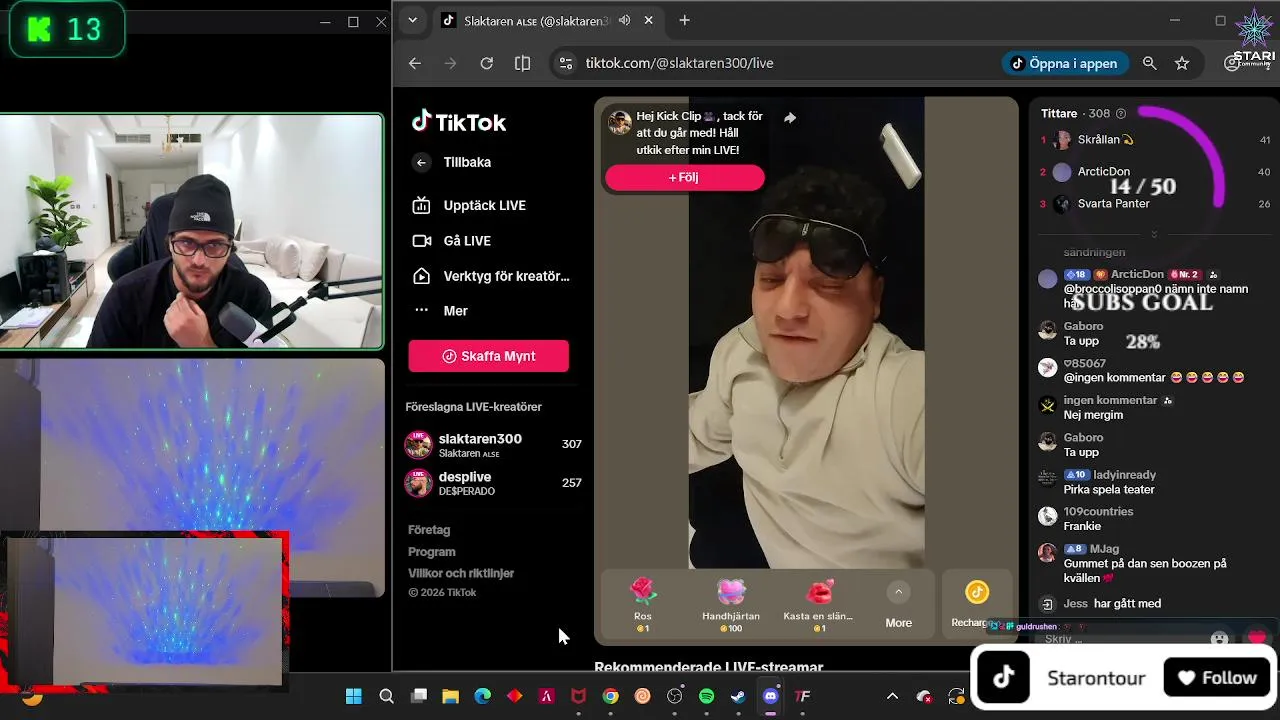Viewport: 1280px width, 720px height.
Task: Click the TikTok logo
Action: 459,122
